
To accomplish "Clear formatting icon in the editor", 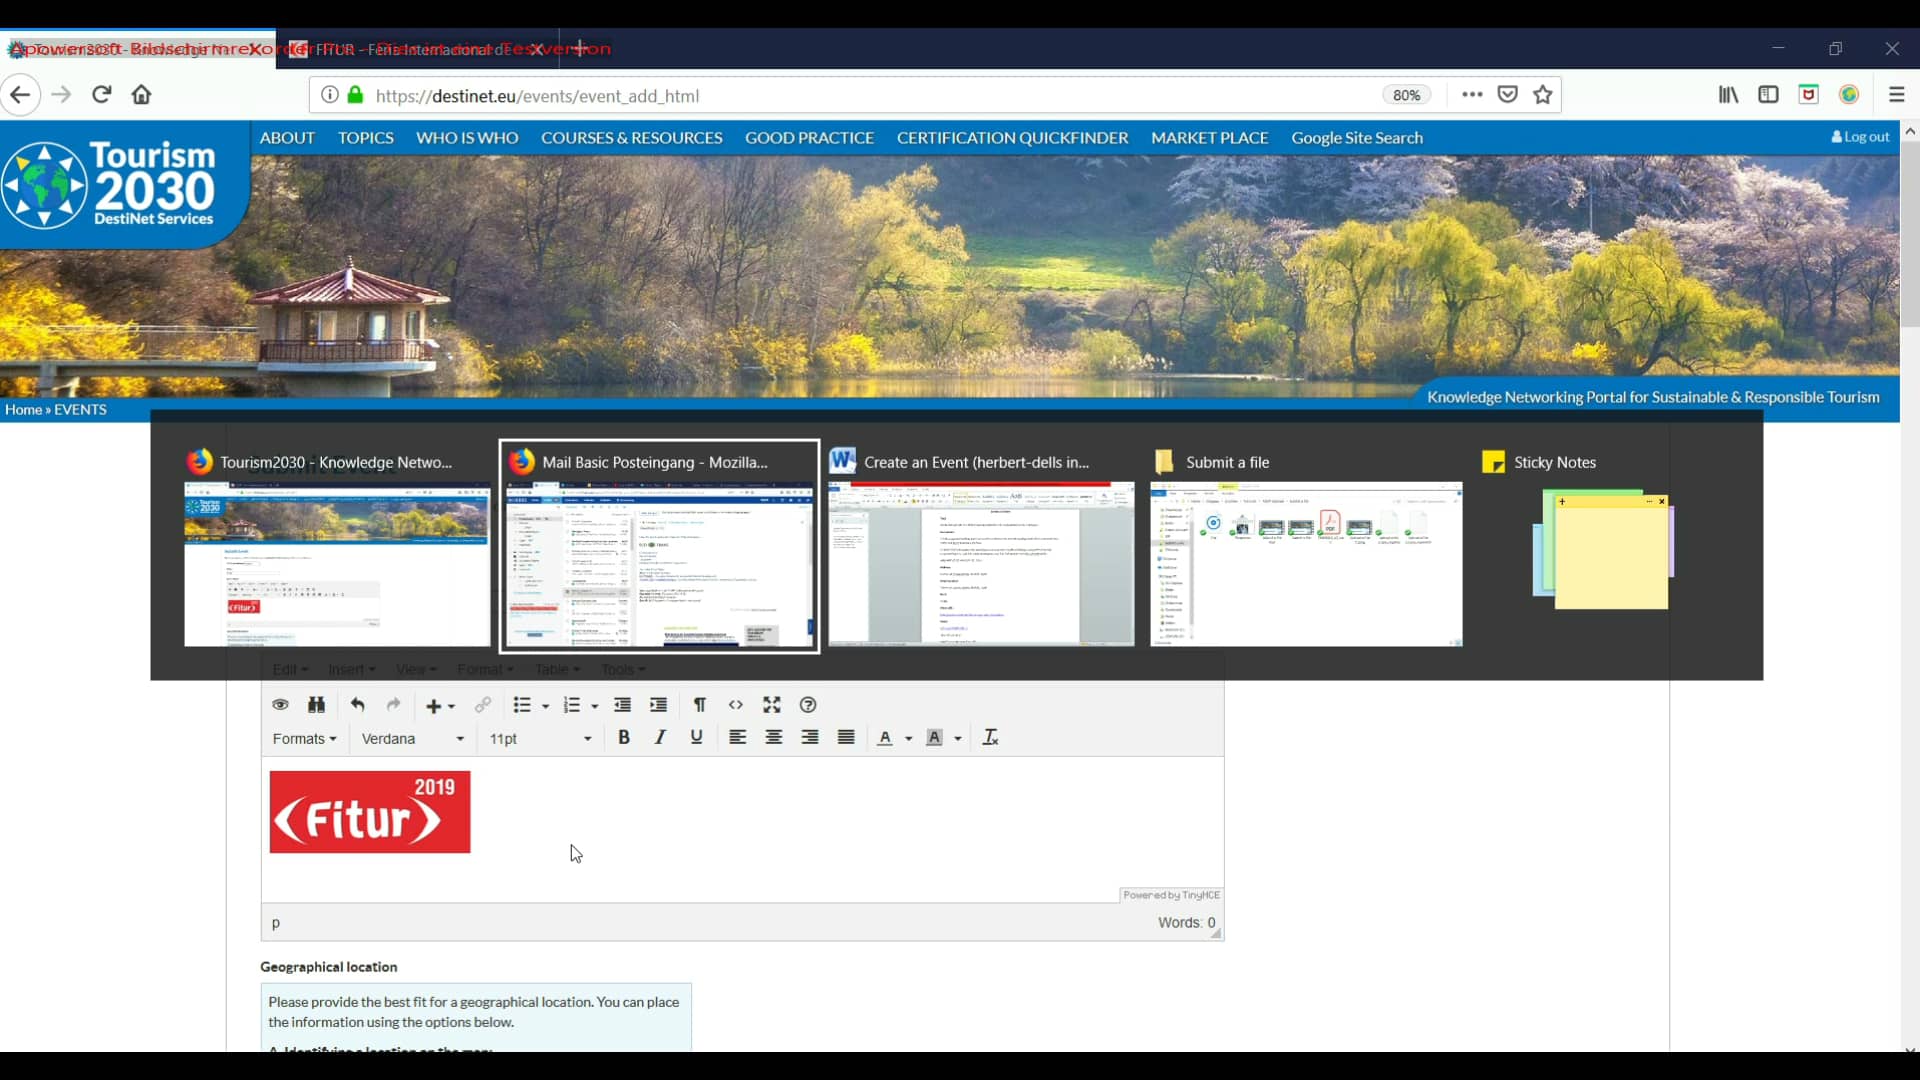I will coord(990,738).
